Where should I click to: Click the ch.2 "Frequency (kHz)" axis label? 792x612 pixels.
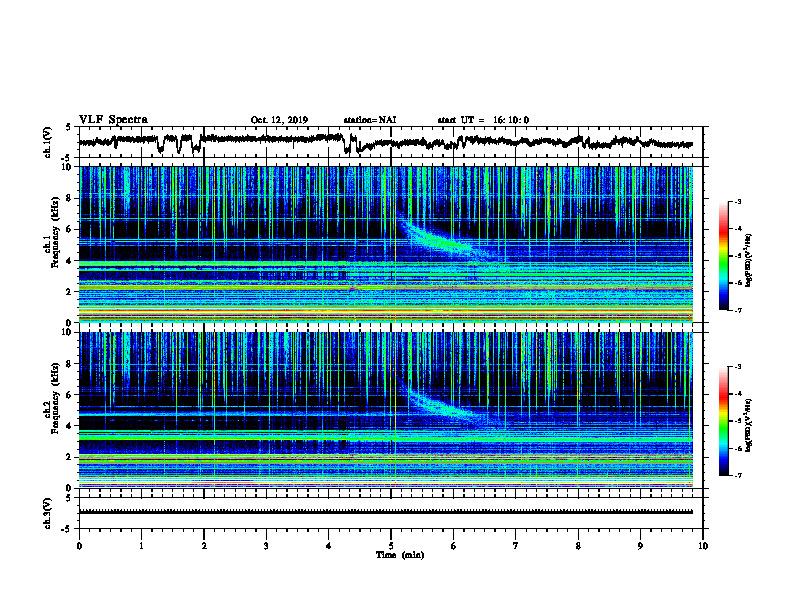[55, 398]
